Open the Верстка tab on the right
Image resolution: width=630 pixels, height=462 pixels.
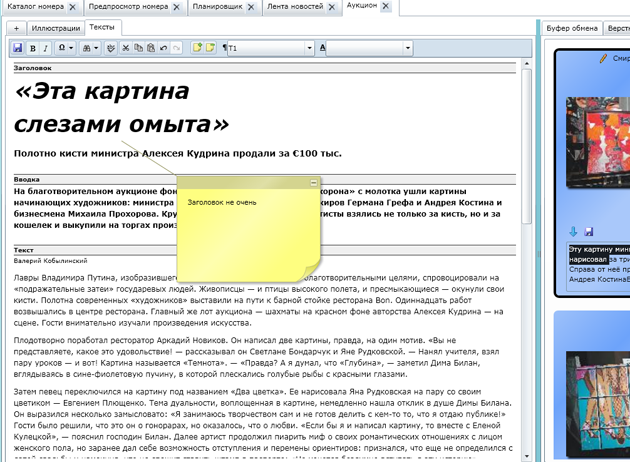(x=618, y=28)
